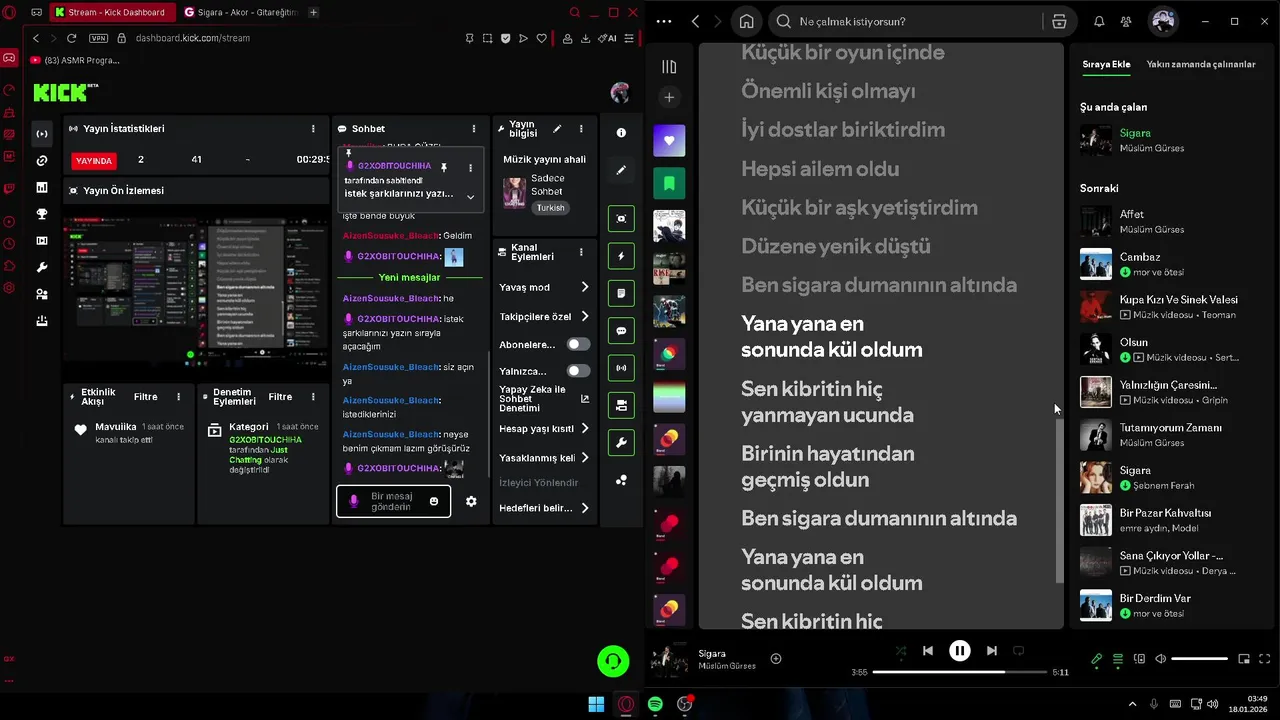This screenshot has width=1280, height=720.
Task: Open Yapay Zeka ile Sohbet Denetimi link
Action: click(x=545, y=399)
